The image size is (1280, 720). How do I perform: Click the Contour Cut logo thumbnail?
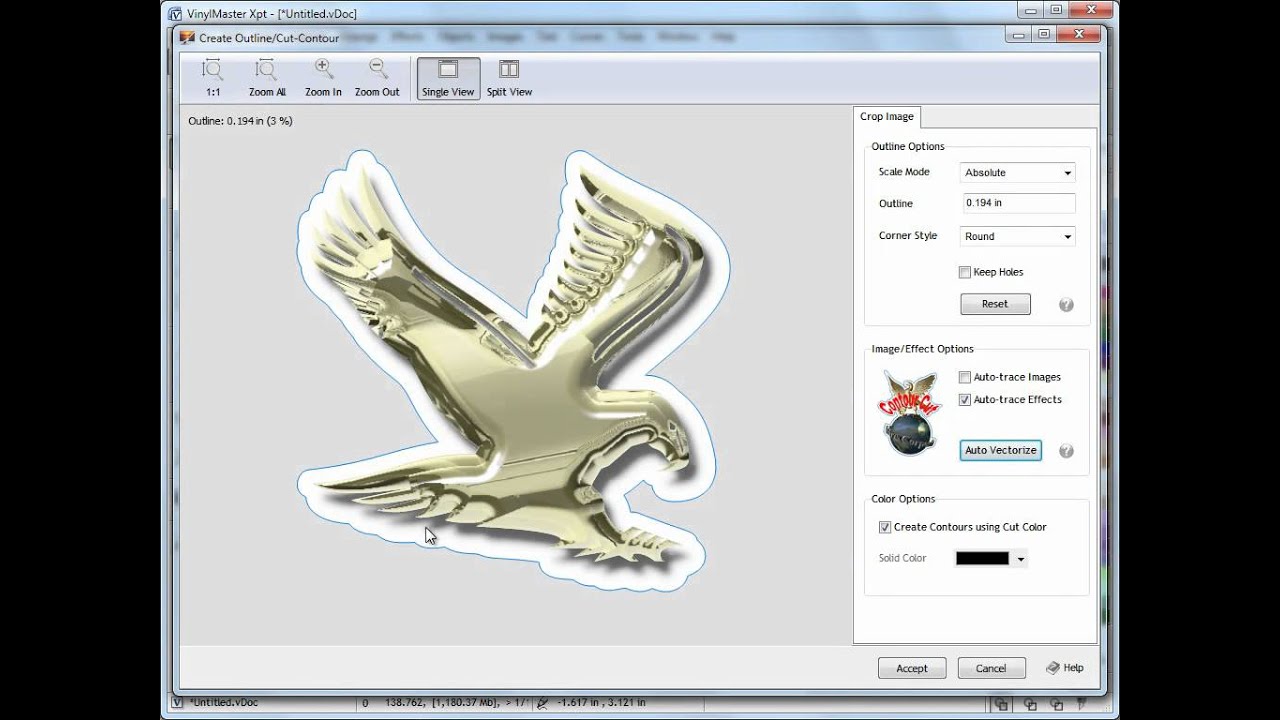(909, 412)
